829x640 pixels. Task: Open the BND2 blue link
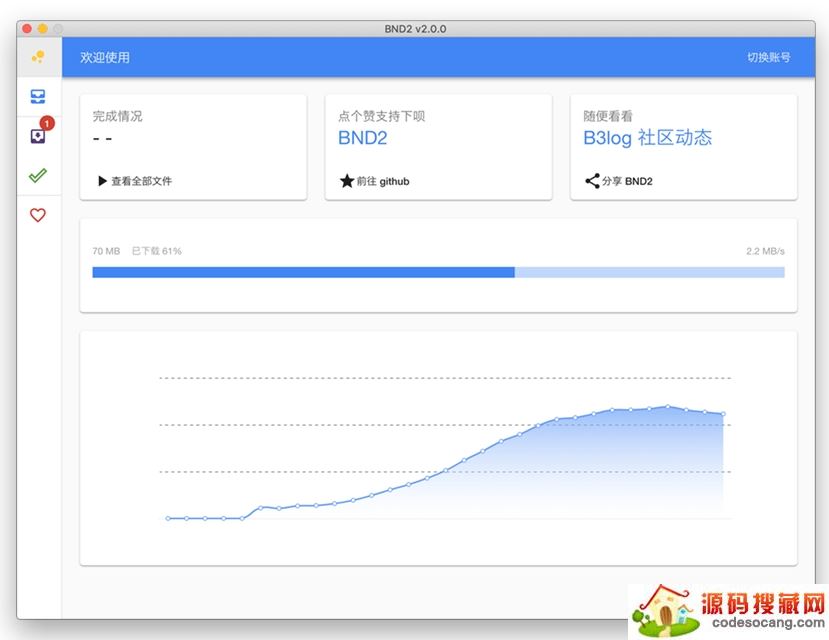click(363, 138)
